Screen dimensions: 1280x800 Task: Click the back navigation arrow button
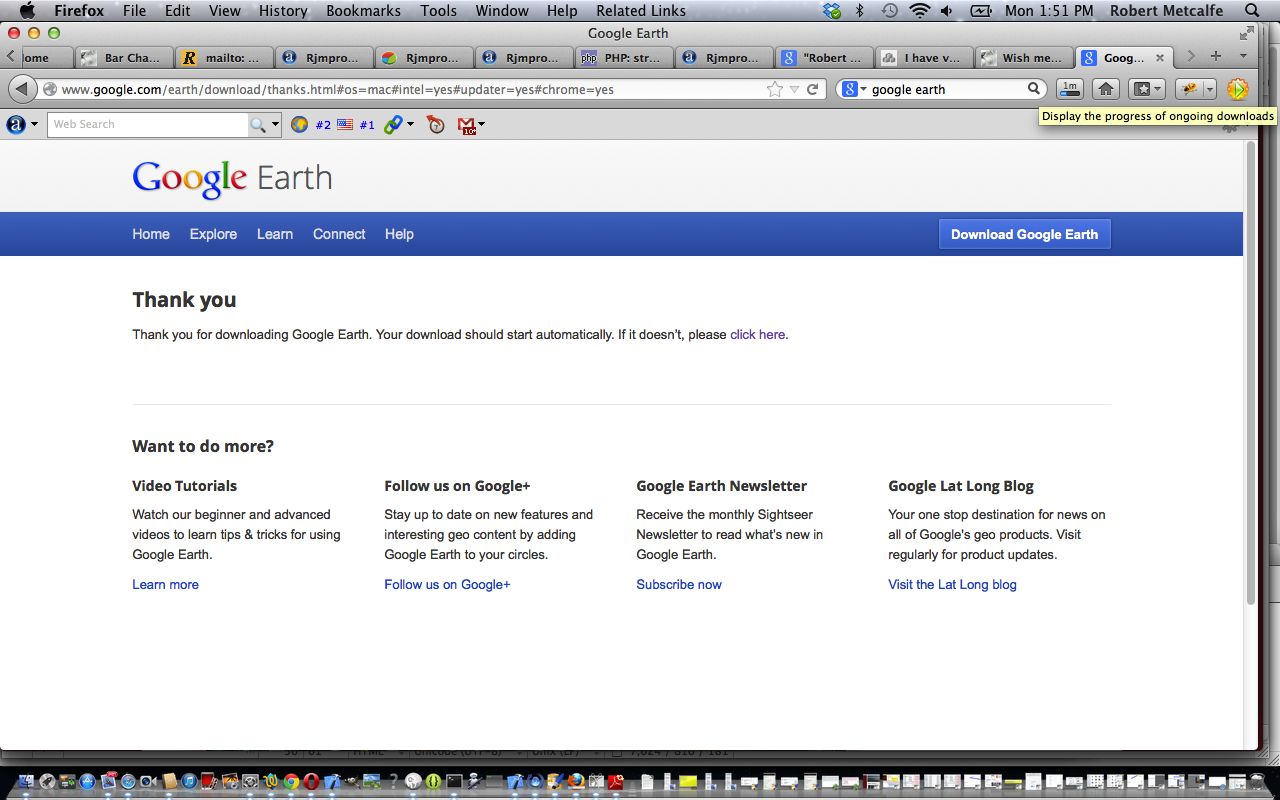22,89
